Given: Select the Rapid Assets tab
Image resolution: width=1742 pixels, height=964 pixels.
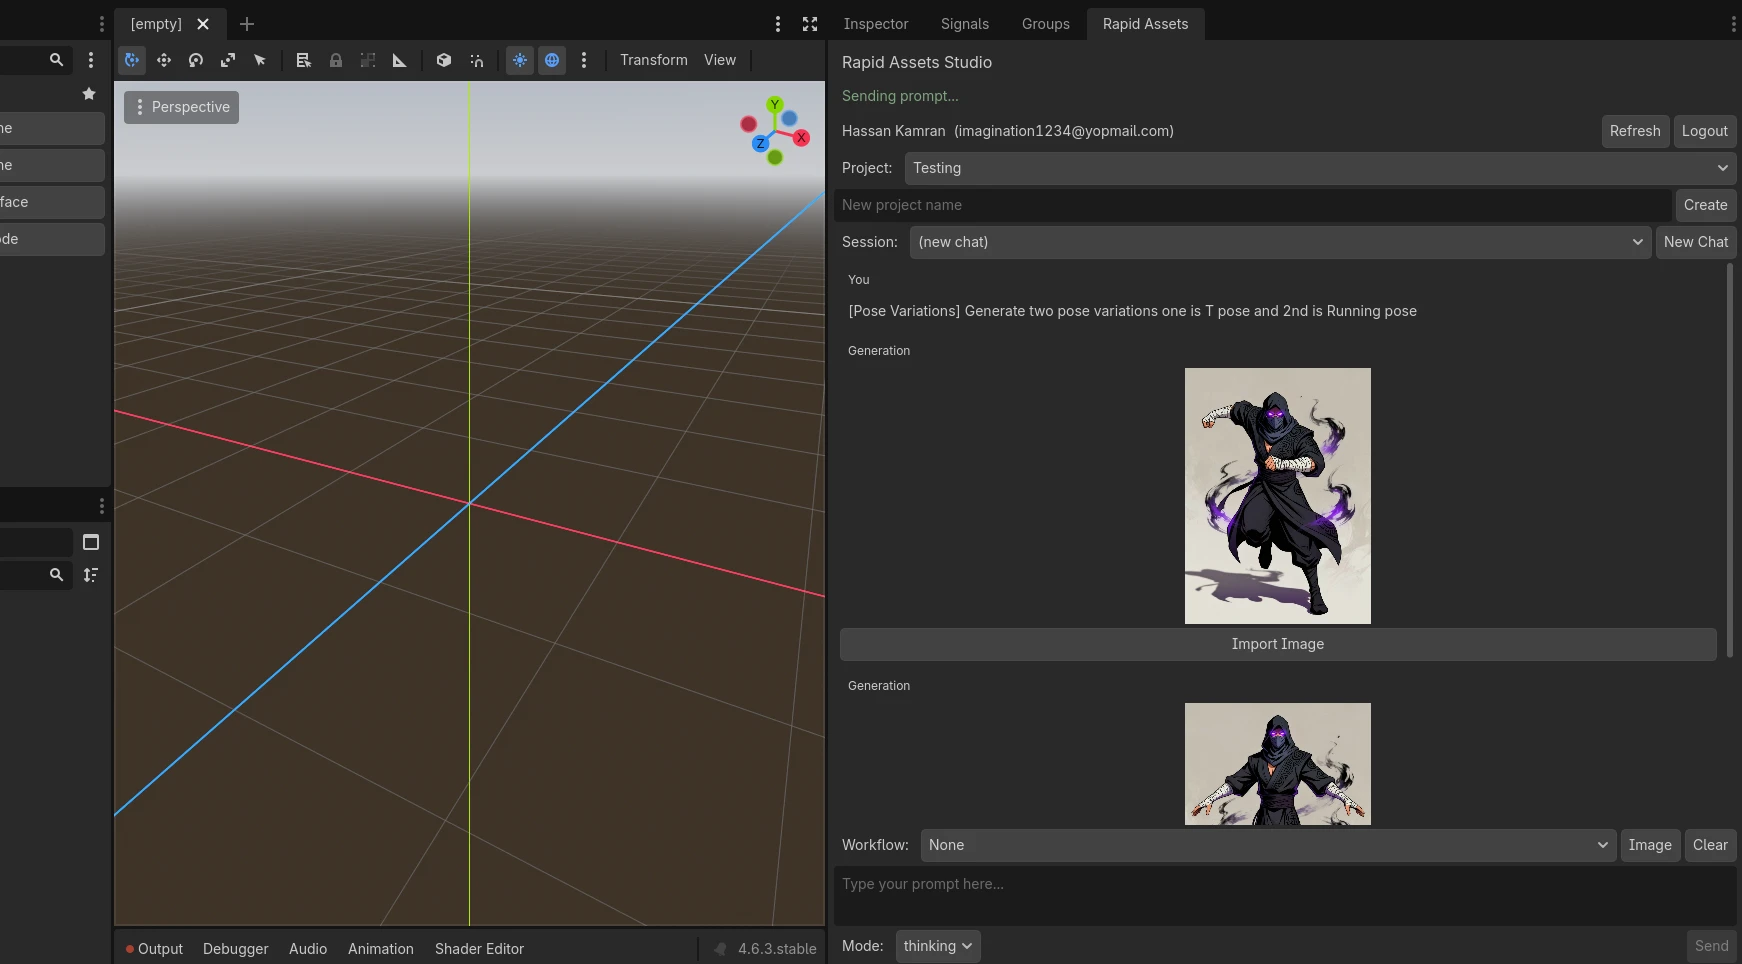Looking at the screenshot, I should [1146, 24].
